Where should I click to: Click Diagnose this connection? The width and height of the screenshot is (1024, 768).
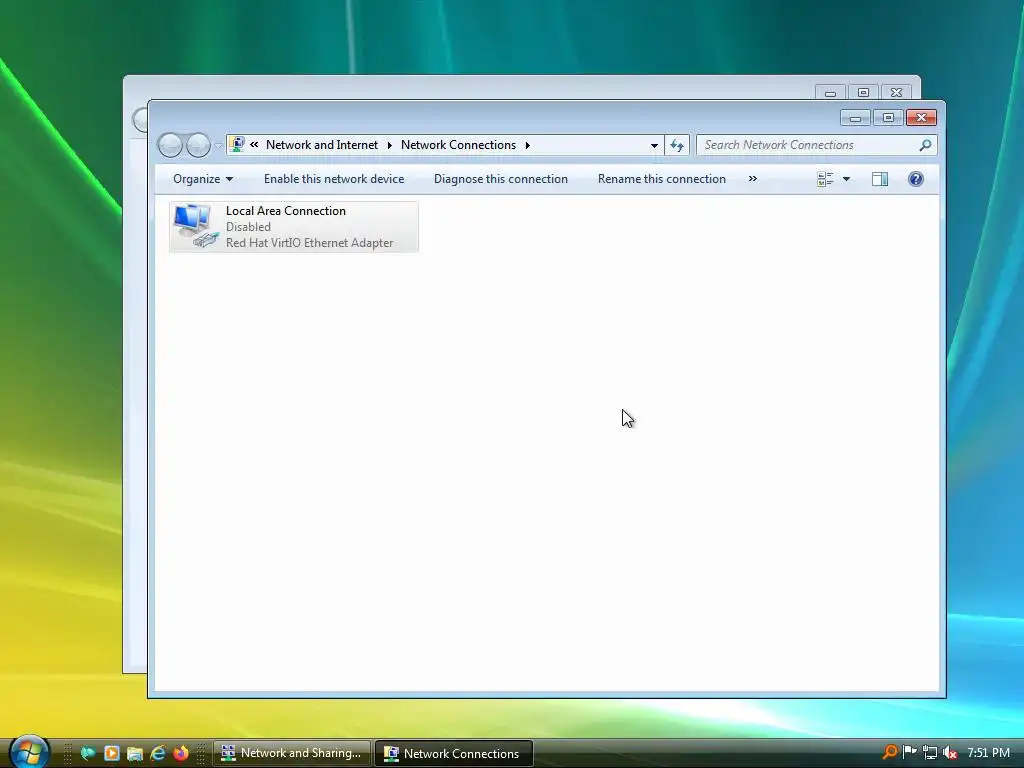(501, 179)
